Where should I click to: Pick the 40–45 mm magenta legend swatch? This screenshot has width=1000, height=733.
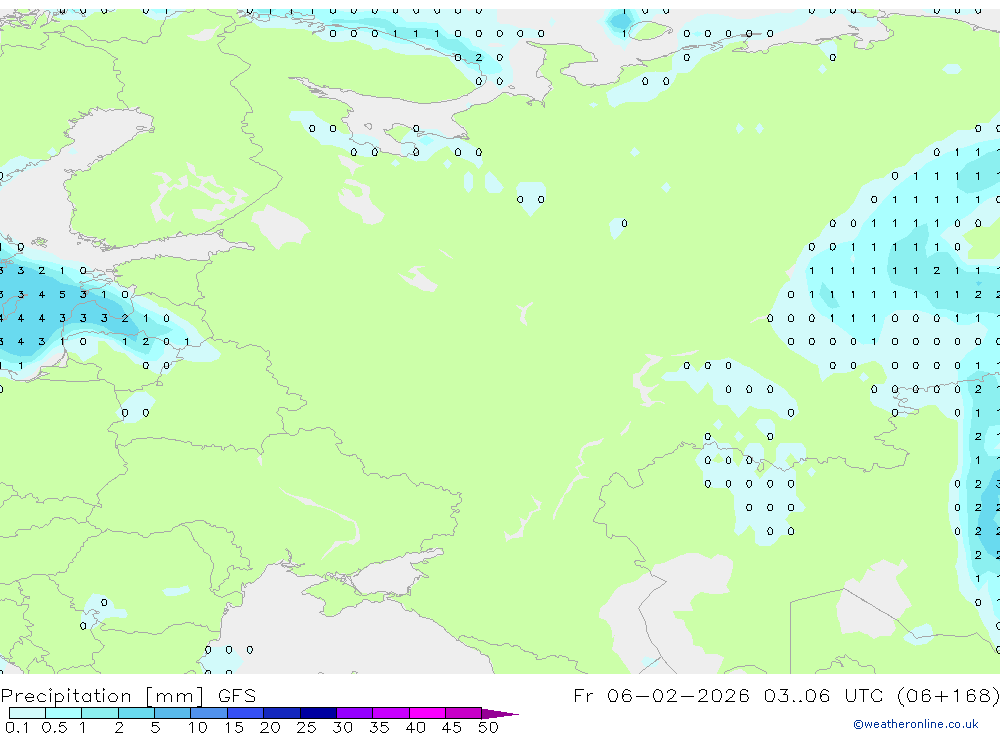[427, 713]
